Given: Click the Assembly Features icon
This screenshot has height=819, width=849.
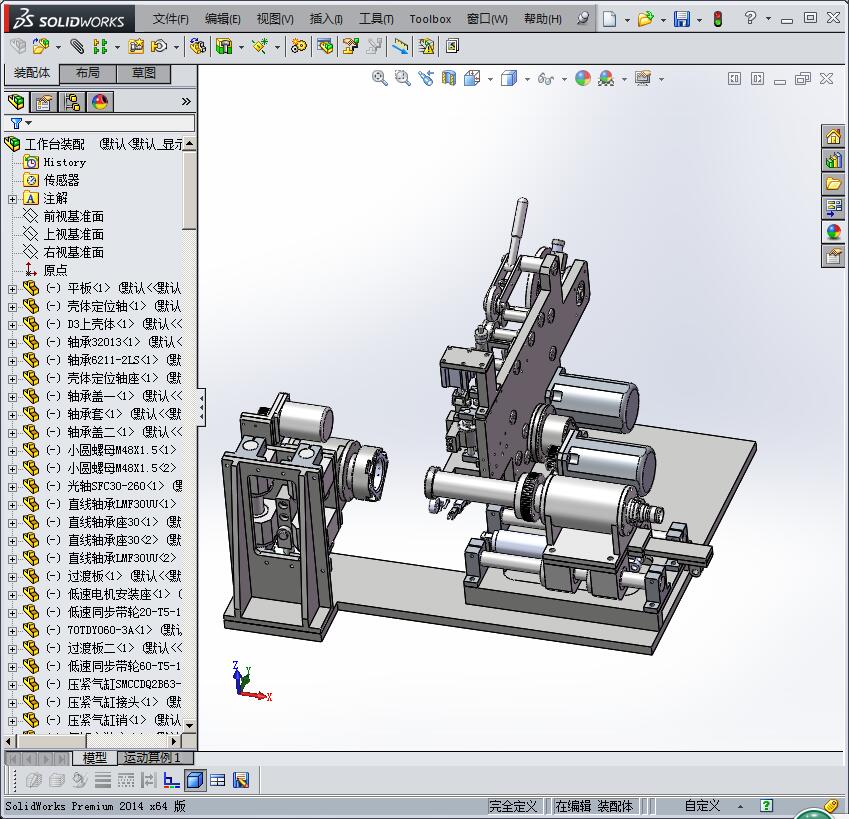Looking at the screenshot, I should (x=224, y=47).
